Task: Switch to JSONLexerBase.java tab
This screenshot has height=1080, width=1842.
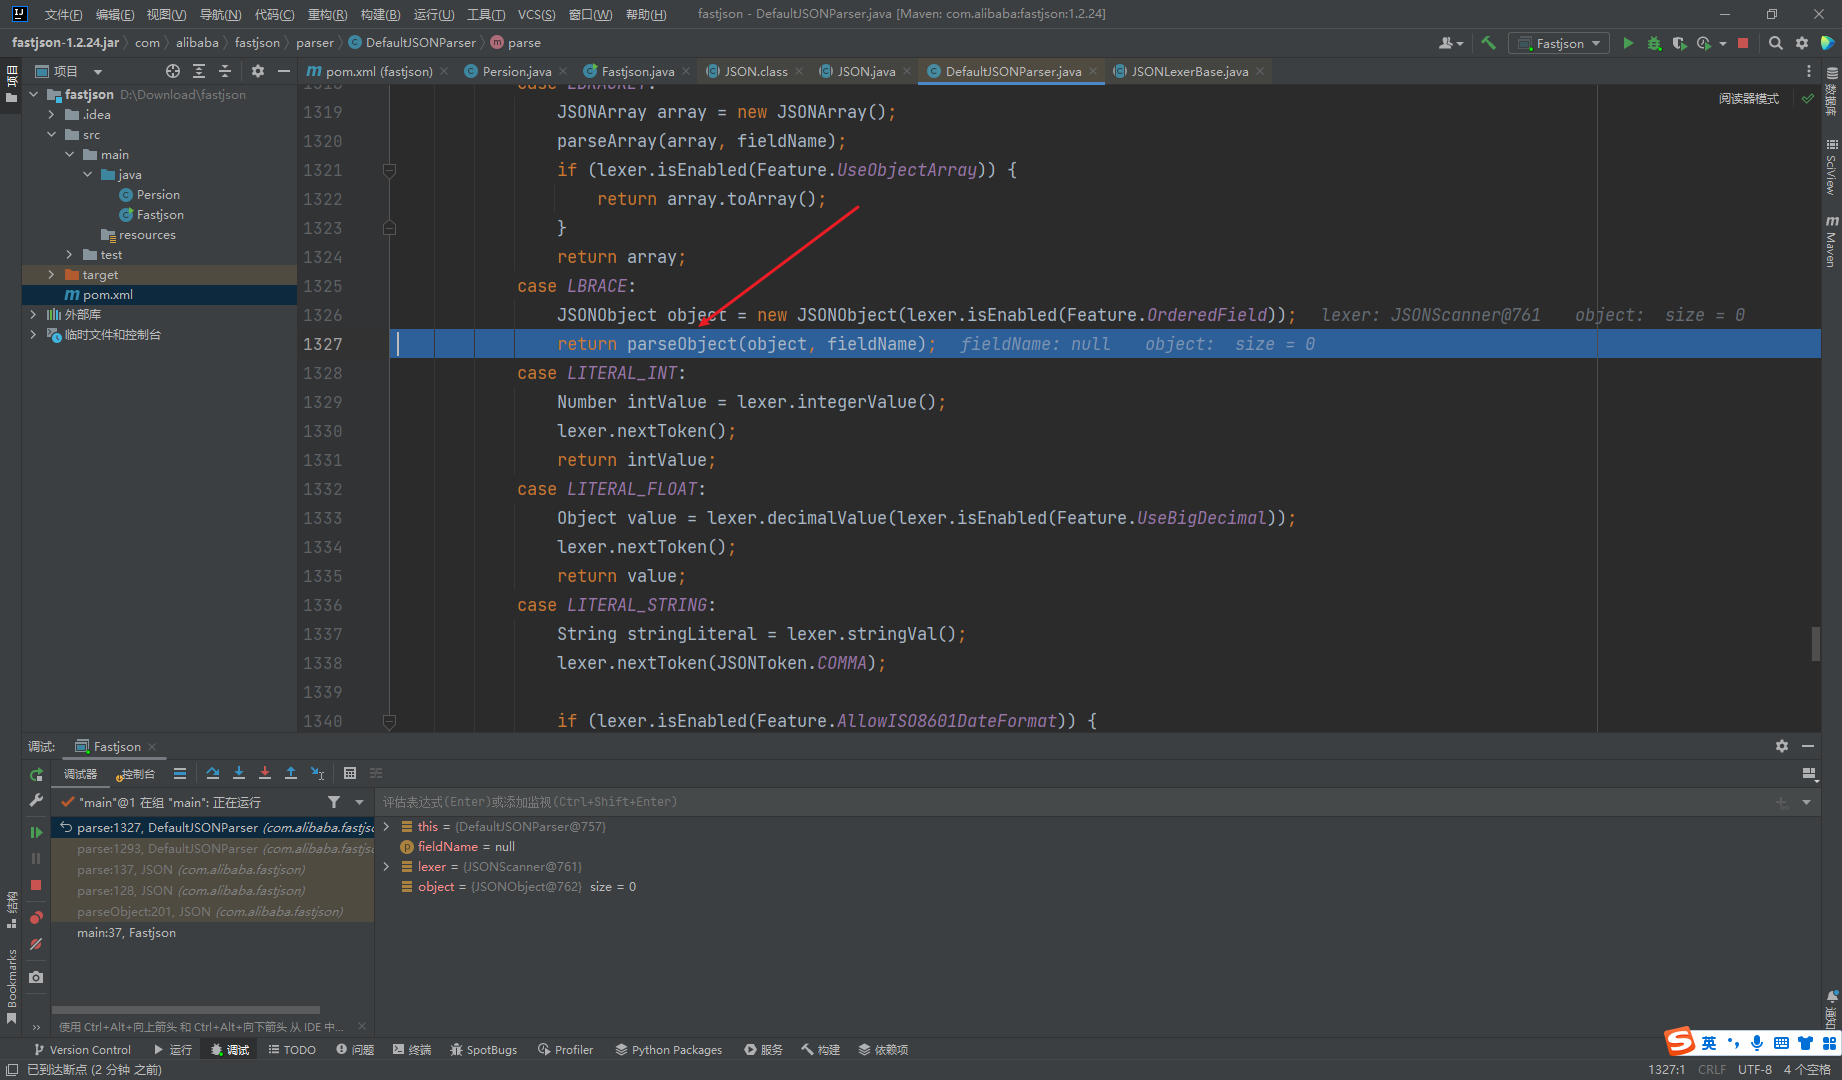Action: 1189,71
